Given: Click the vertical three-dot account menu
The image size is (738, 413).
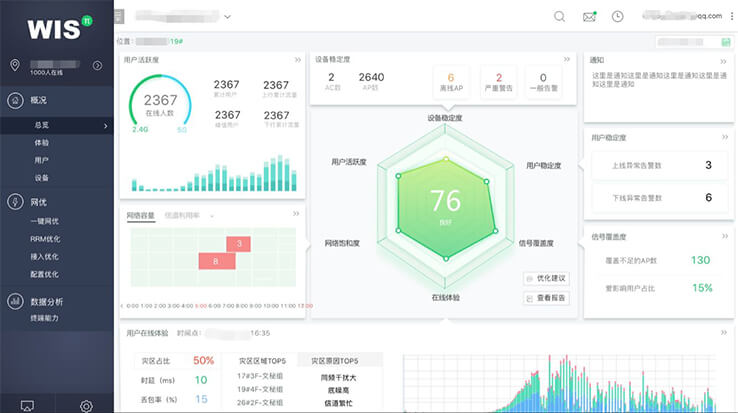Looking at the screenshot, I should [729, 16].
